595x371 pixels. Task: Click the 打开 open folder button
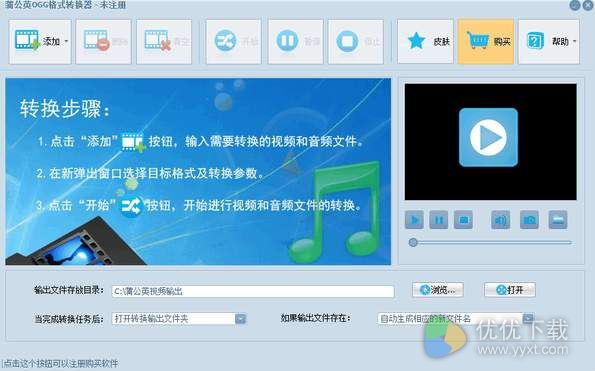tap(510, 290)
